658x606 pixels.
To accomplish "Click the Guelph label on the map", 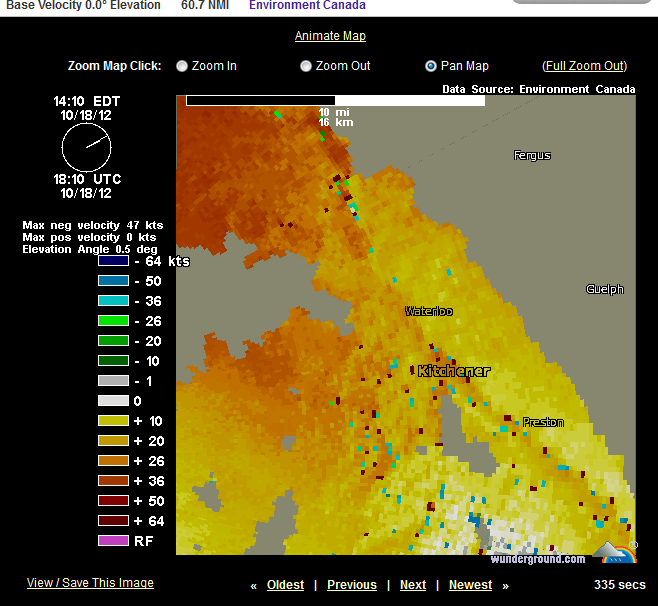I will click(605, 290).
